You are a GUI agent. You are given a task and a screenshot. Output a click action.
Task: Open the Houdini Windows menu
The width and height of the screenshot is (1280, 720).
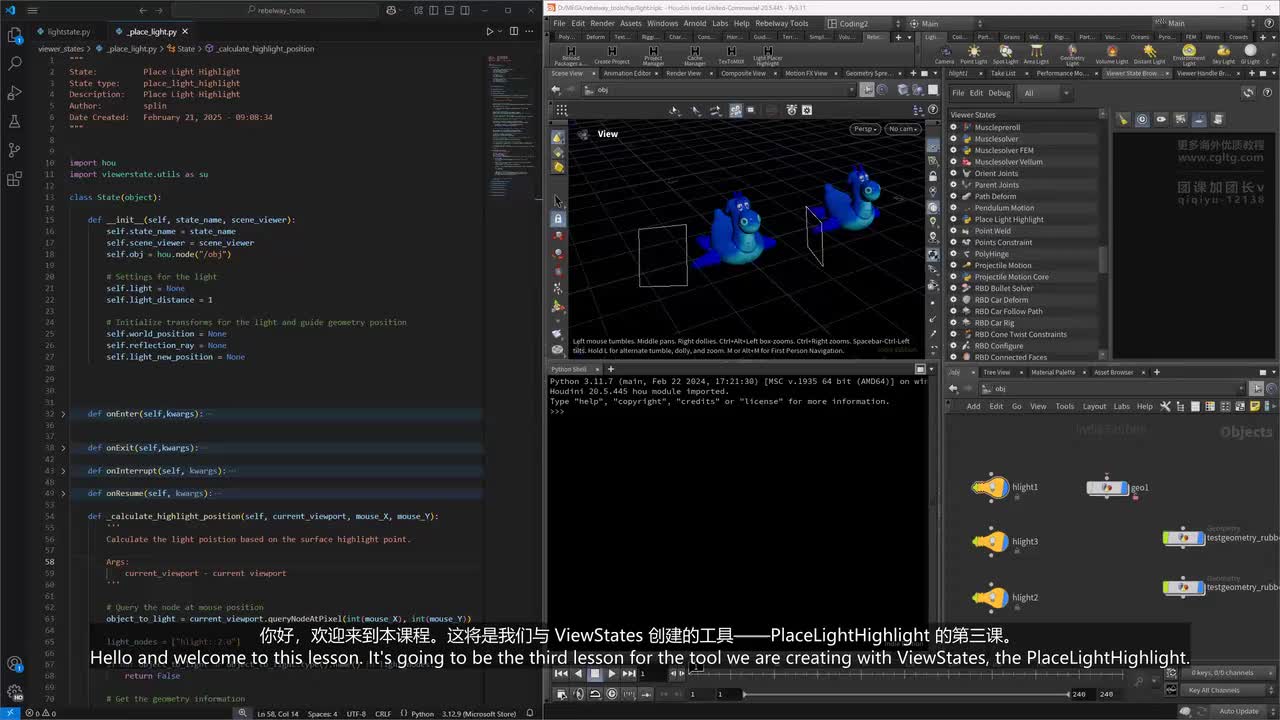click(x=662, y=23)
